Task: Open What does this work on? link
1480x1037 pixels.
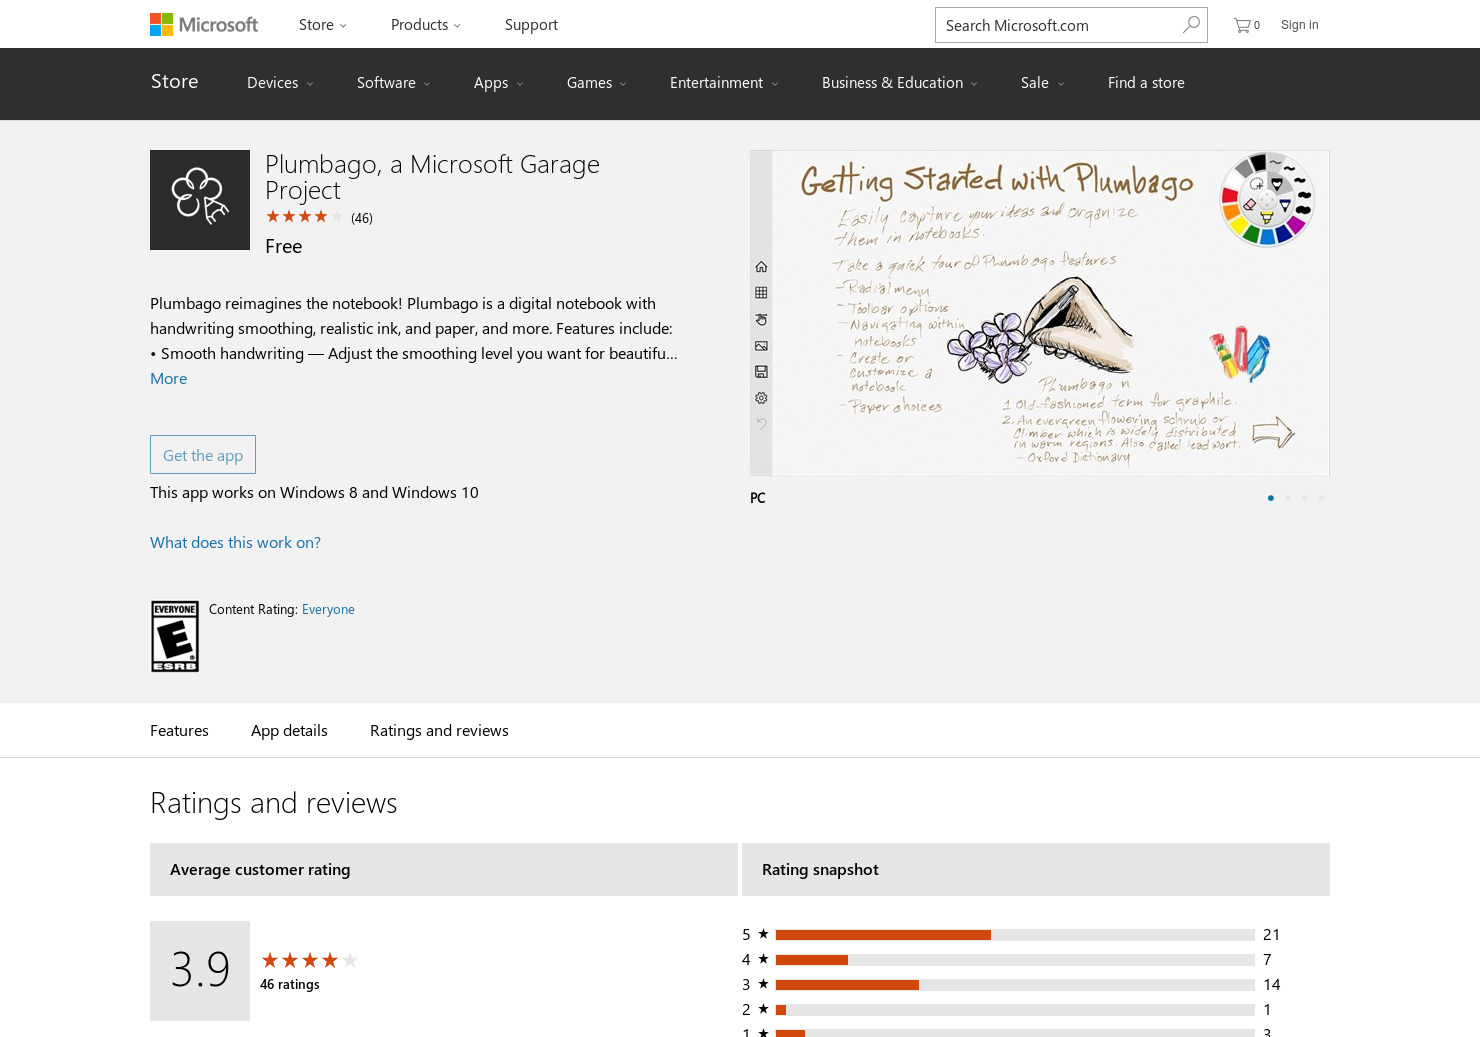Action: pyautogui.click(x=236, y=543)
